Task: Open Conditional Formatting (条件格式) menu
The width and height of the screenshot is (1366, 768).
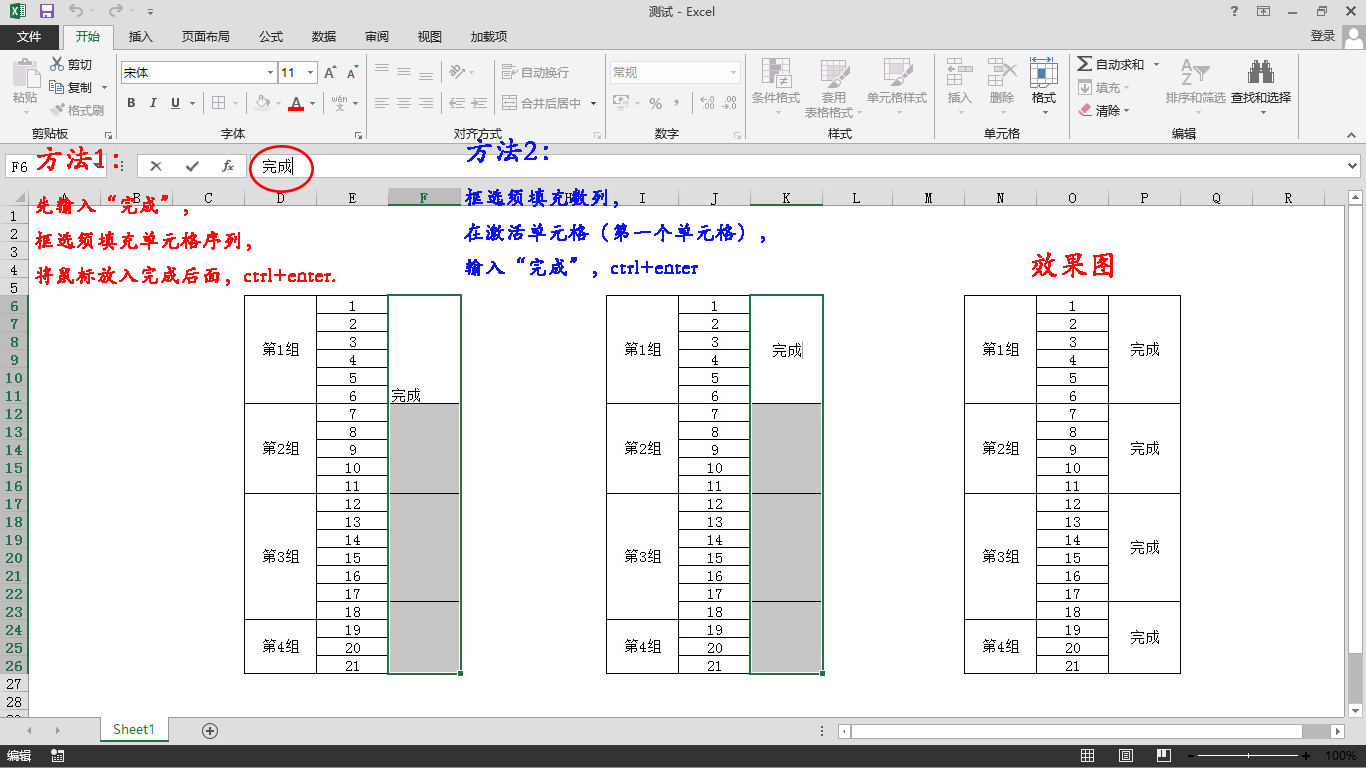Action: 776,87
